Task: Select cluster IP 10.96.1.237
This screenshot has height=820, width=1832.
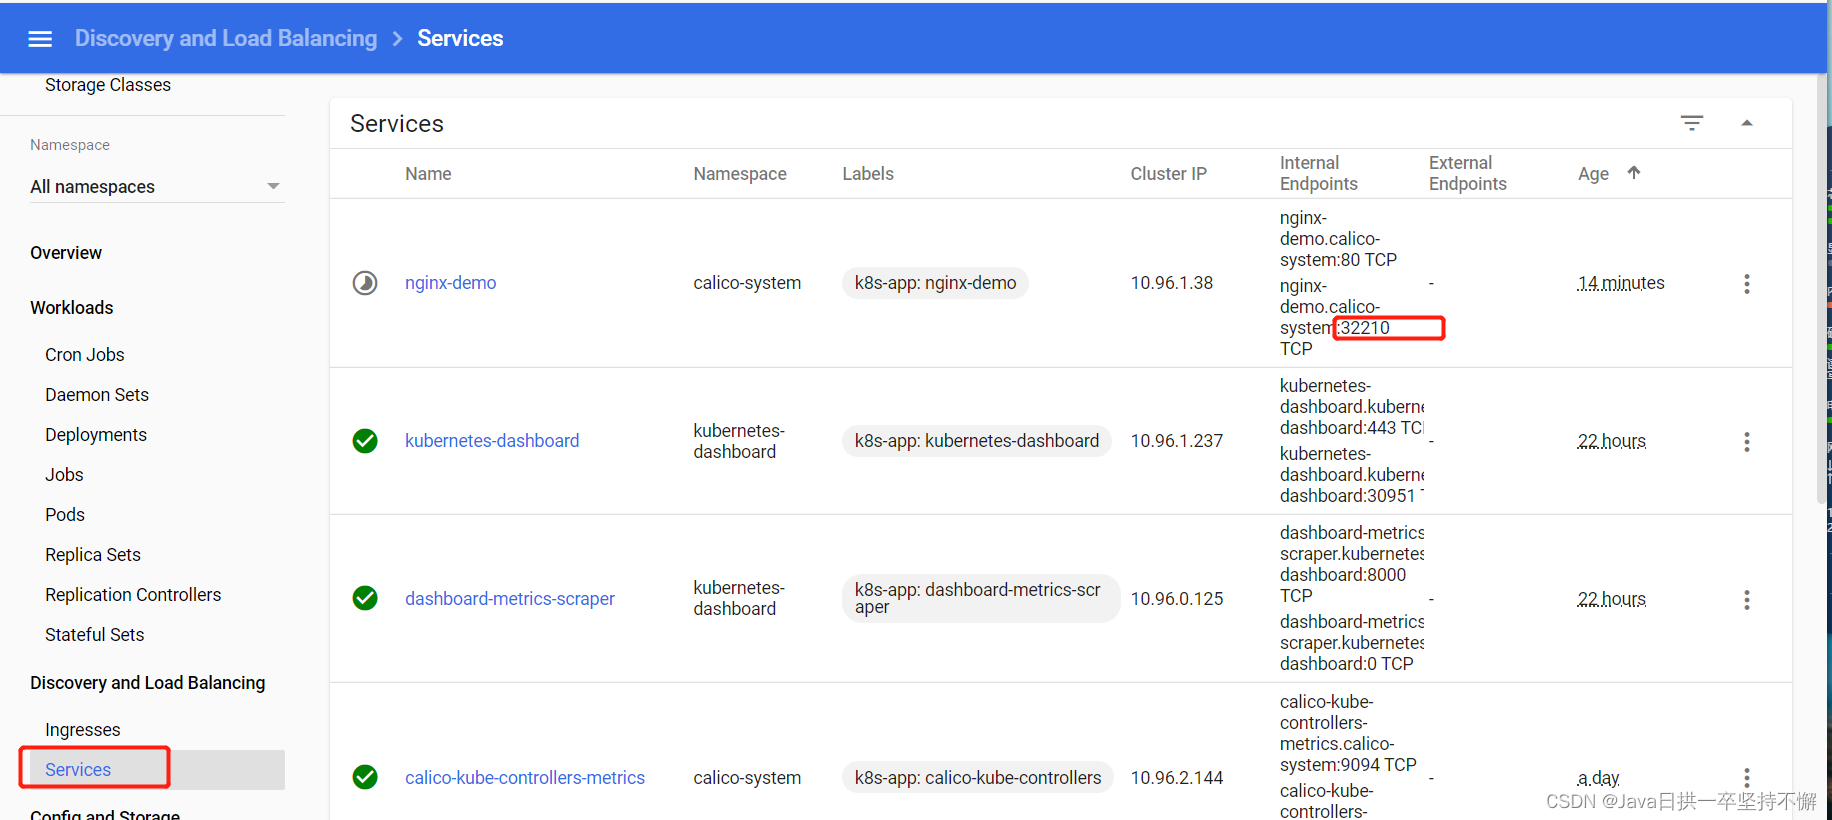Action: (x=1177, y=441)
